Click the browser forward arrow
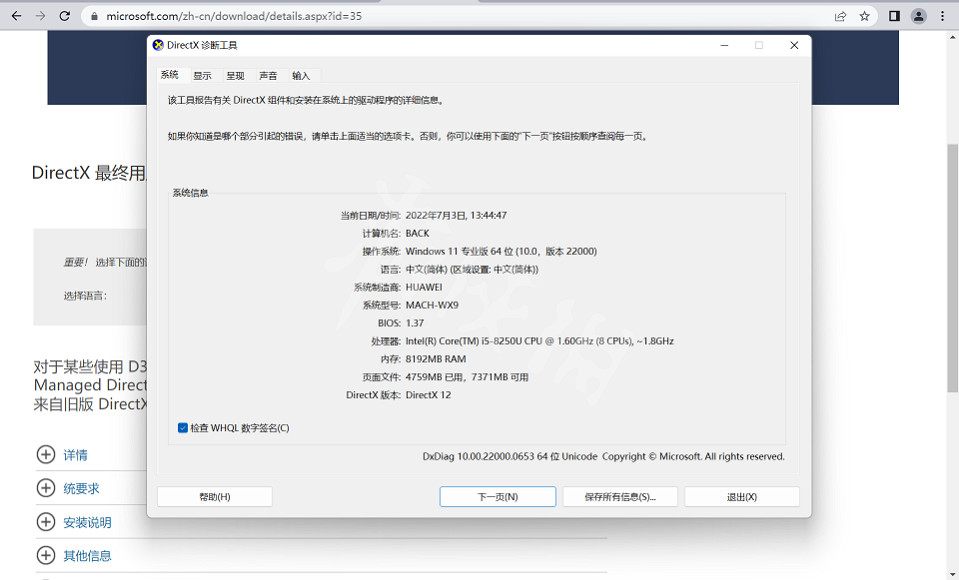Viewport: 959px width, 580px height. pyautogui.click(x=40, y=16)
